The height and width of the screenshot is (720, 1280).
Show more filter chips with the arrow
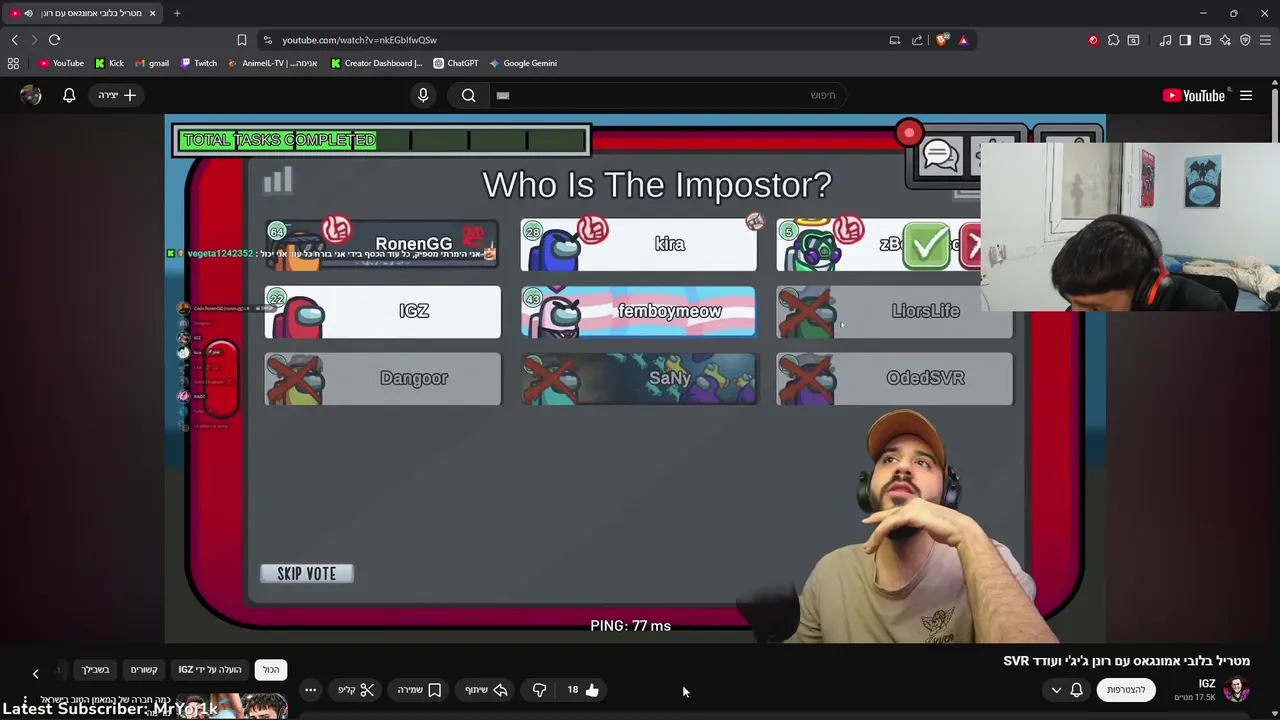[x=35, y=673]
